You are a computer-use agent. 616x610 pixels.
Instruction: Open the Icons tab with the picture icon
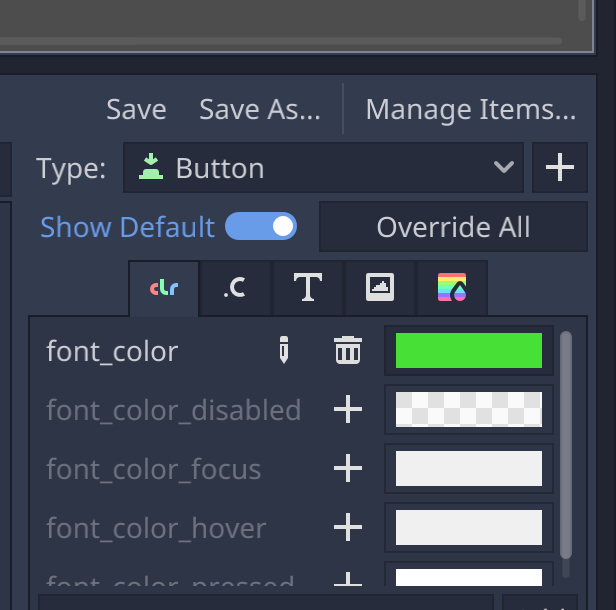click(380, 288)
